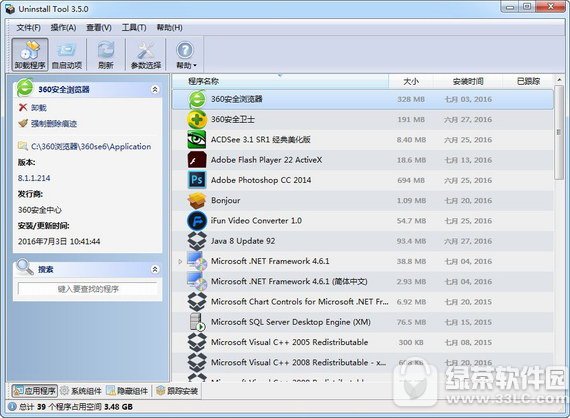
Task: Sort by 程序名称 column header
Action: click(280, 81)
